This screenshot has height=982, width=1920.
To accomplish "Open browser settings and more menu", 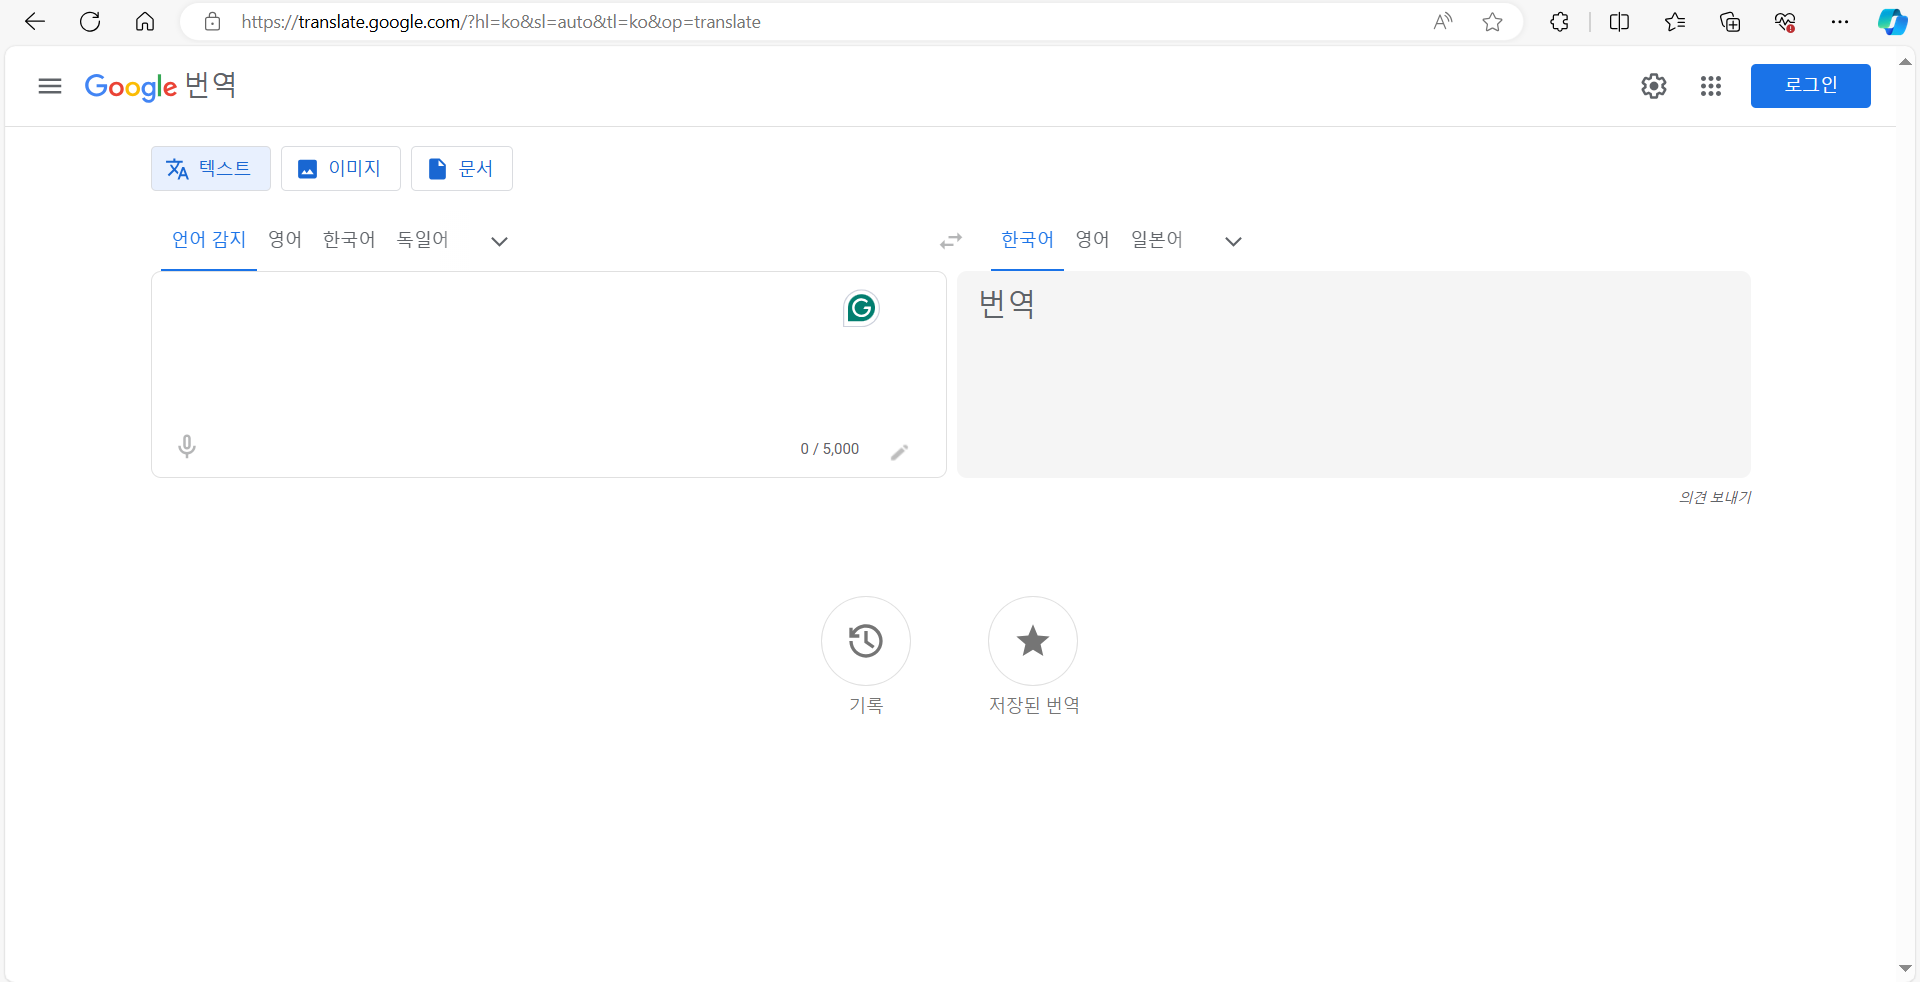I will (1840, 22).
